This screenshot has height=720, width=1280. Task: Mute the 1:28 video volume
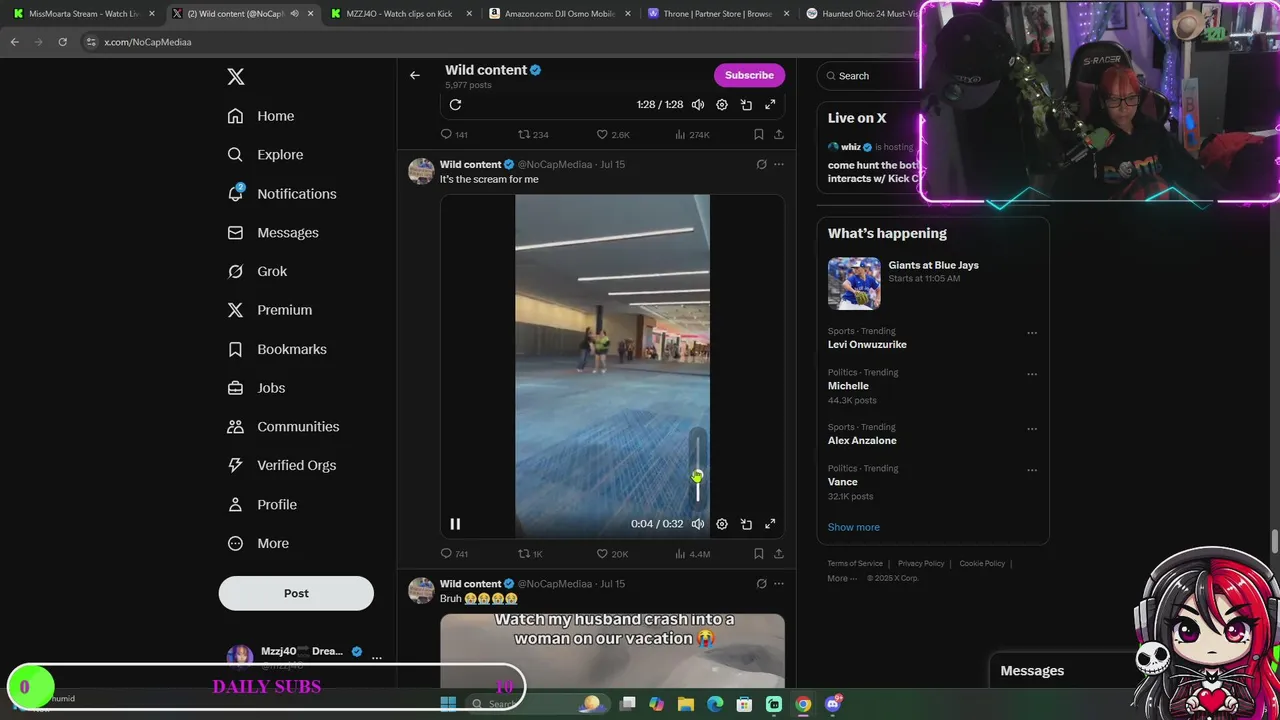click(x=698, y=105)
